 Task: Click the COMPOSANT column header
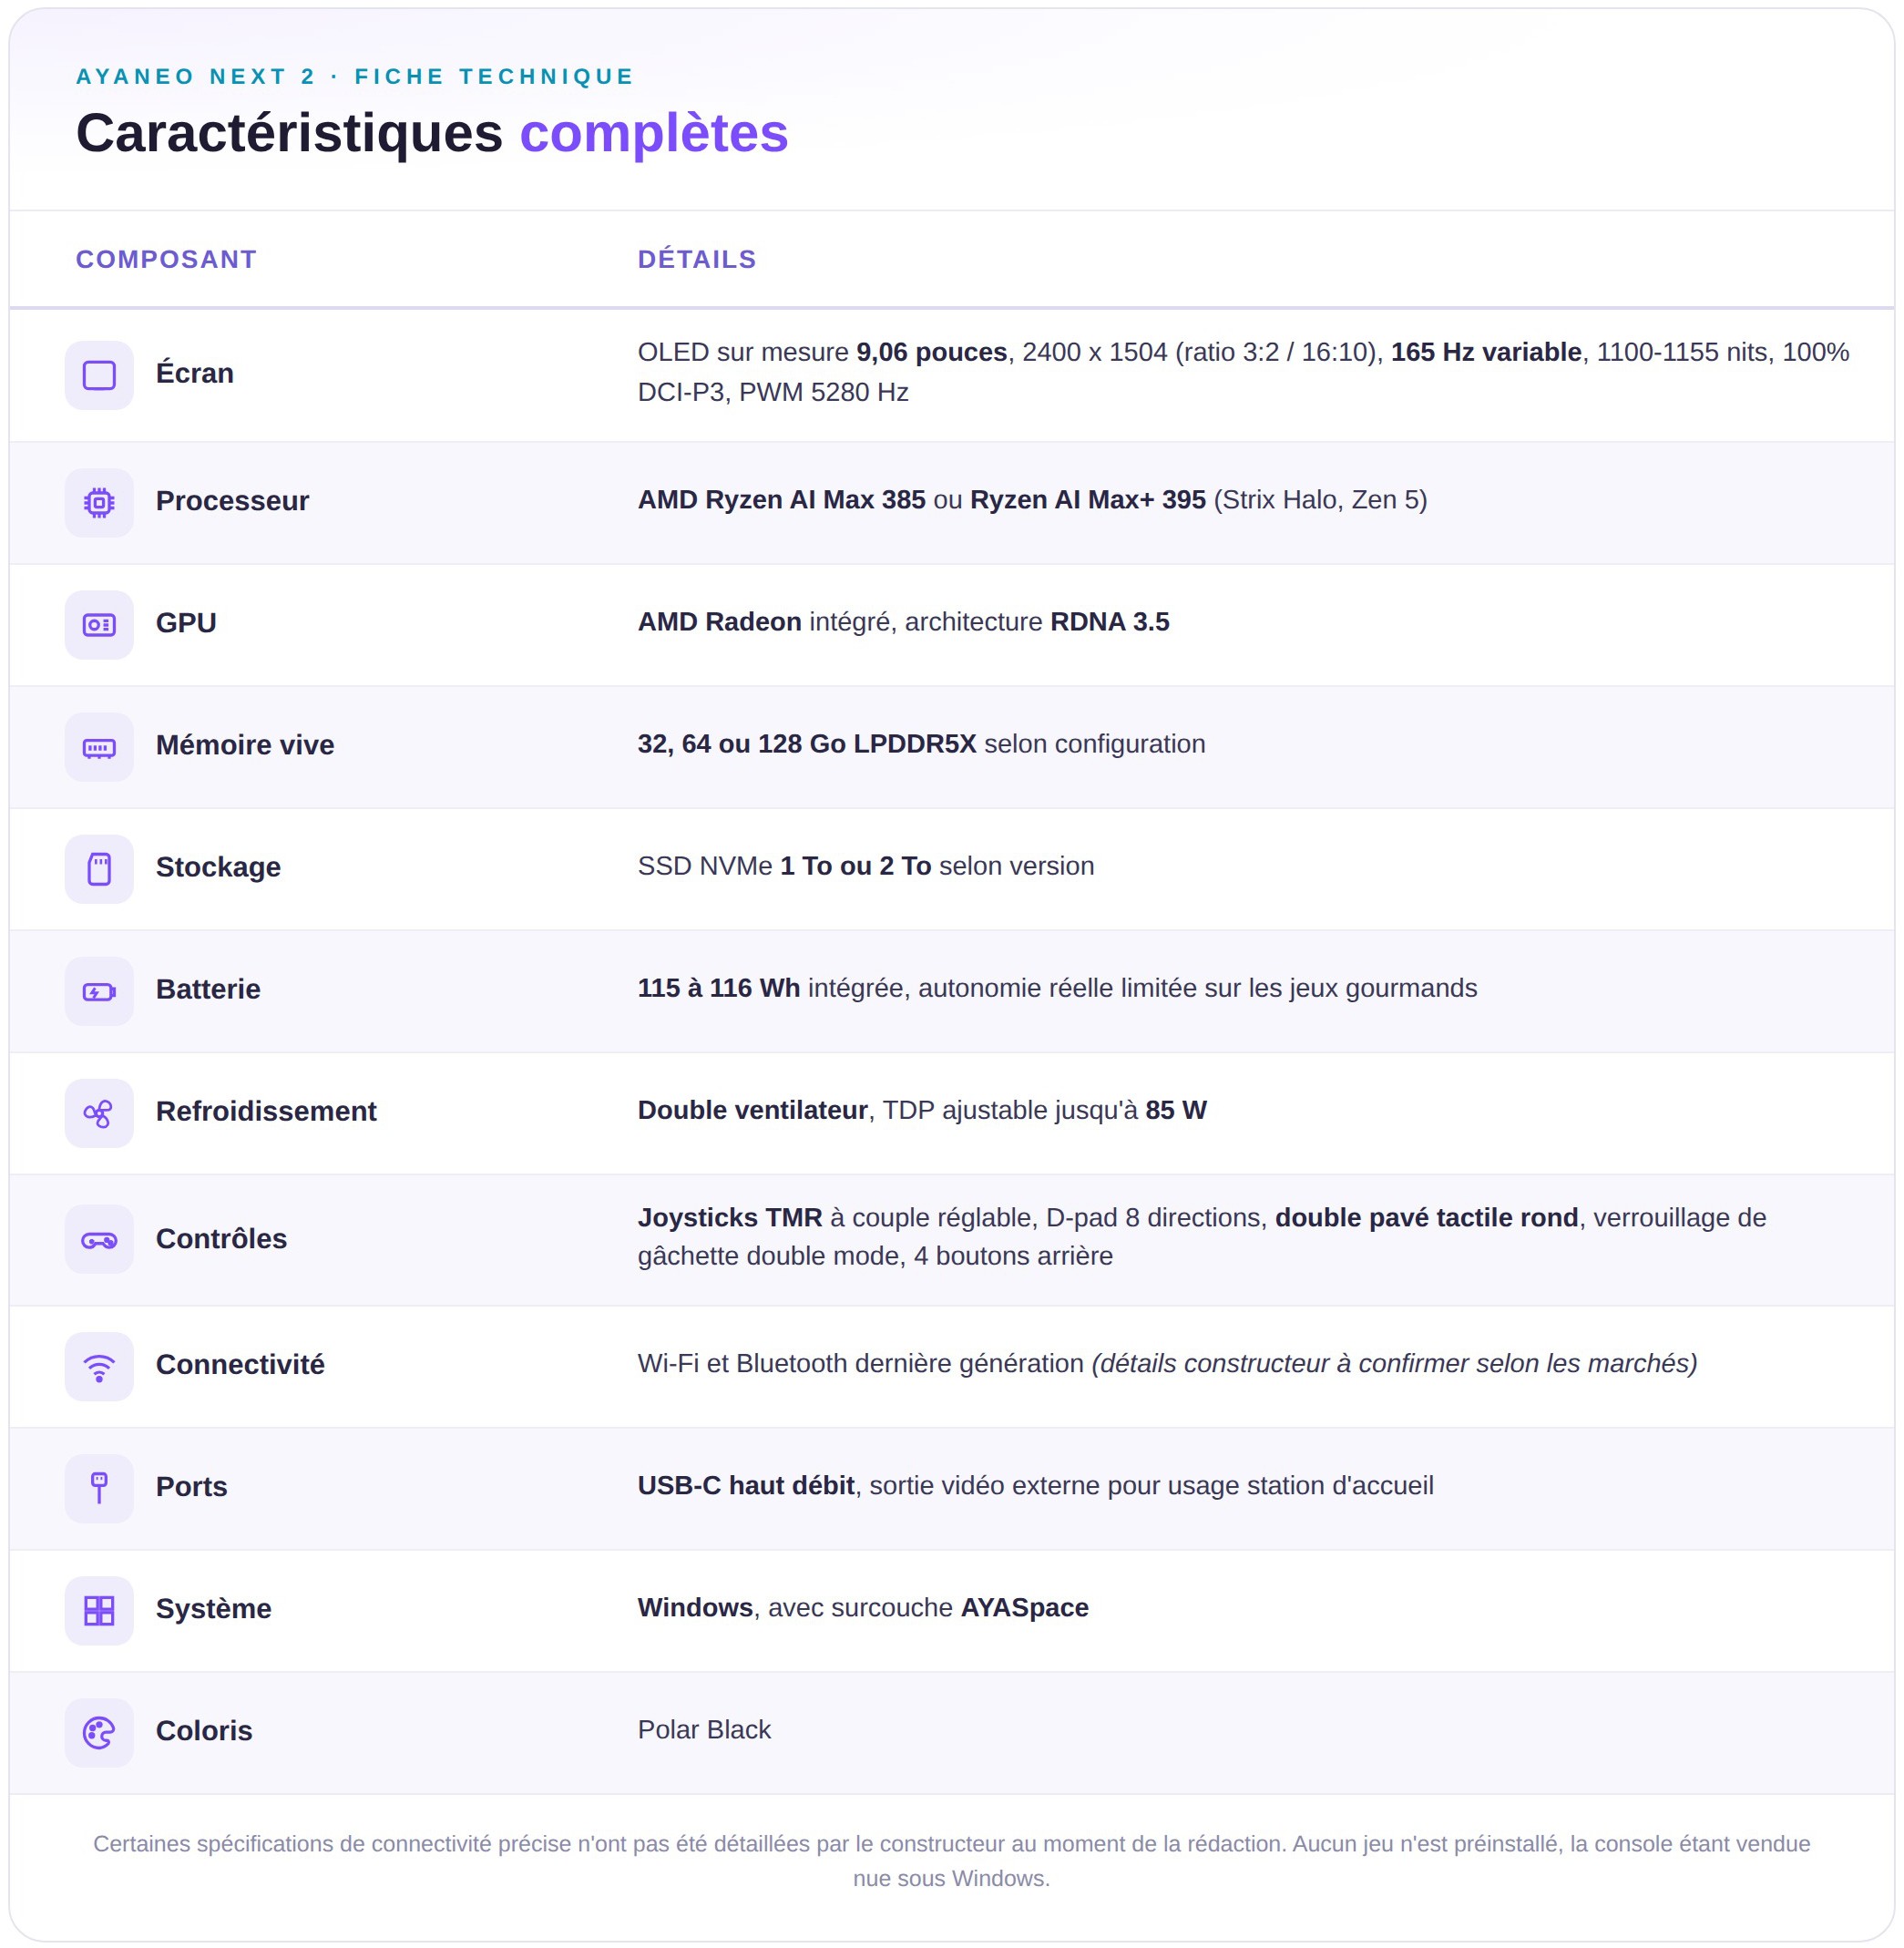166,259
